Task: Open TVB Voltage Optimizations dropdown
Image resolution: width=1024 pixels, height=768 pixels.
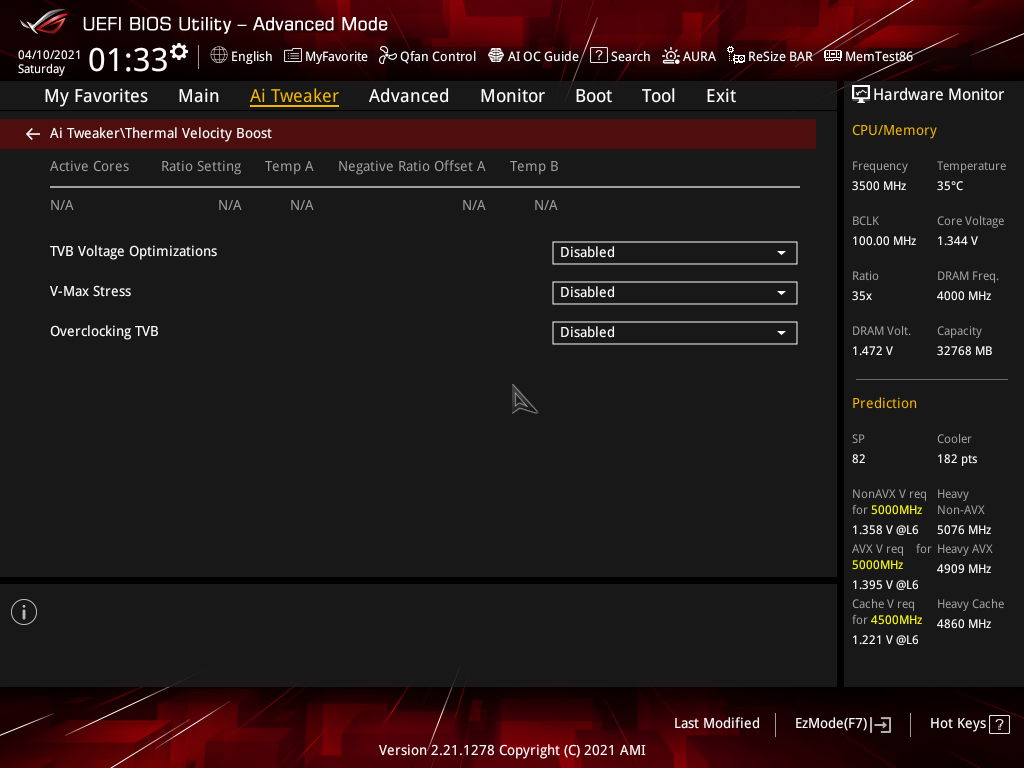Action: 675,253
